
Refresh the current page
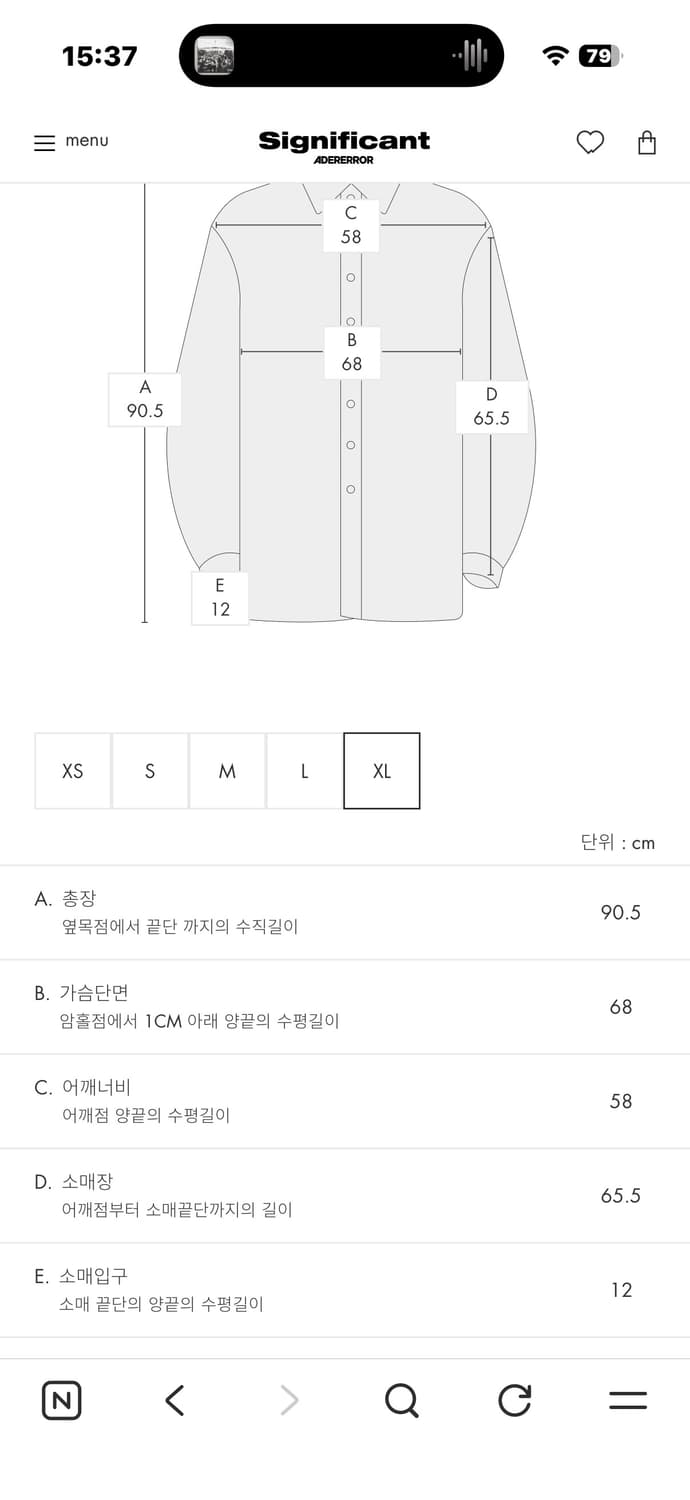(x=514, y=1400)
